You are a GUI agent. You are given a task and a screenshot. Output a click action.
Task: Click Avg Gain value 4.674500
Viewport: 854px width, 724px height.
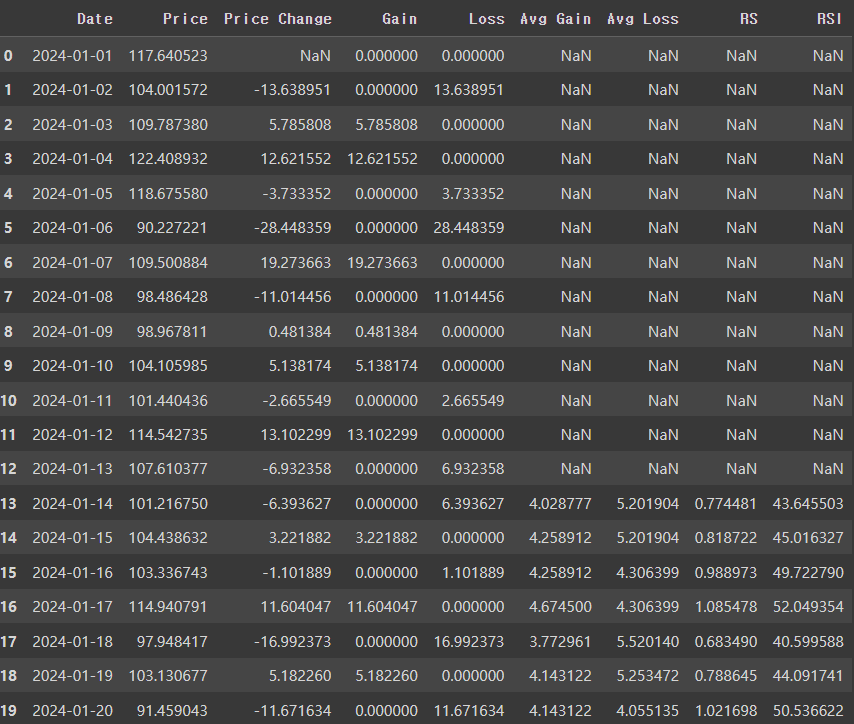(560, 607)
